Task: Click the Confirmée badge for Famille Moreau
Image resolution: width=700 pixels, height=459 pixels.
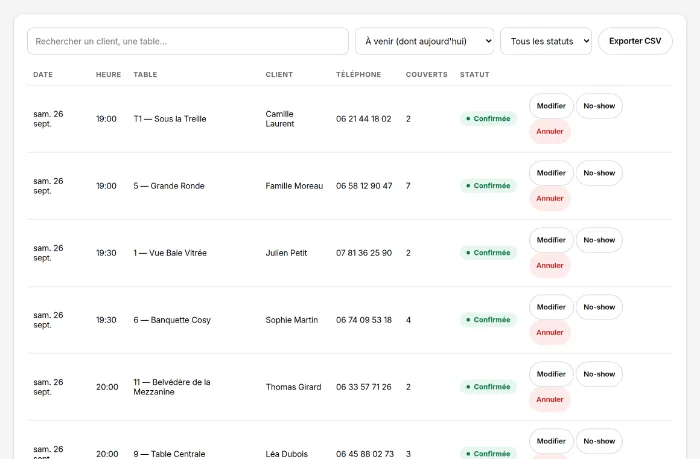Action: [x=488, y=186]
